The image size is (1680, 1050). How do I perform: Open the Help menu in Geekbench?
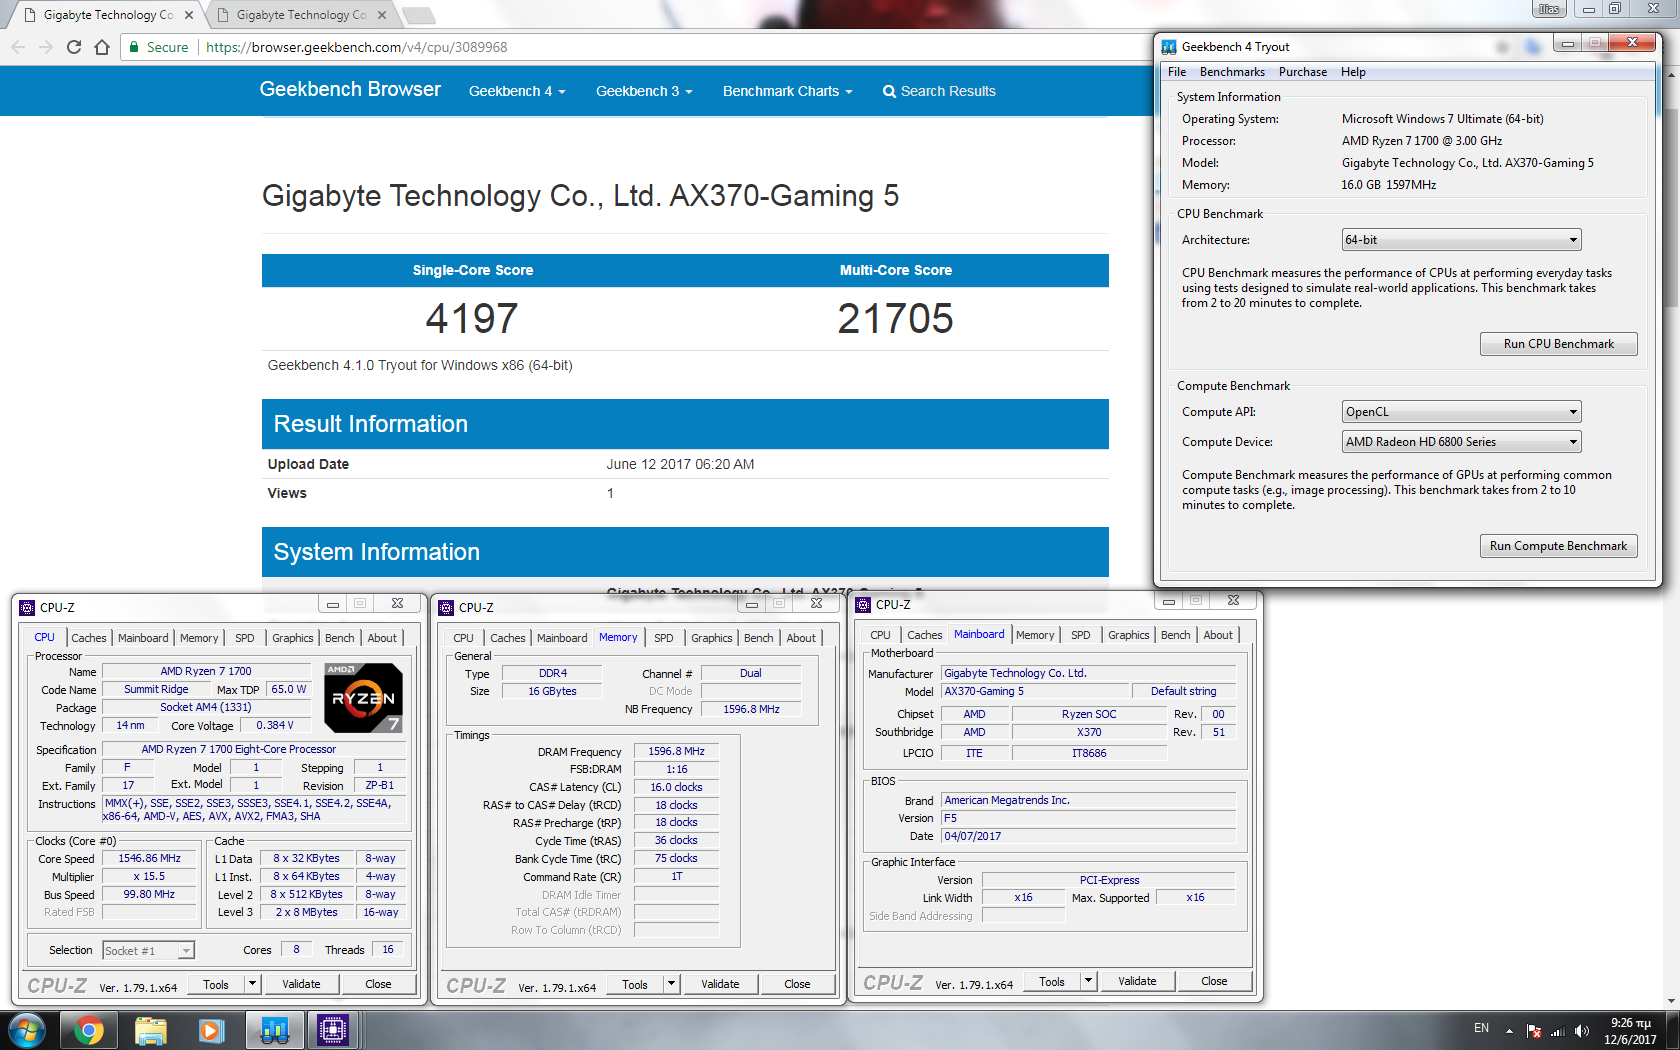(x=1353, y=72)
